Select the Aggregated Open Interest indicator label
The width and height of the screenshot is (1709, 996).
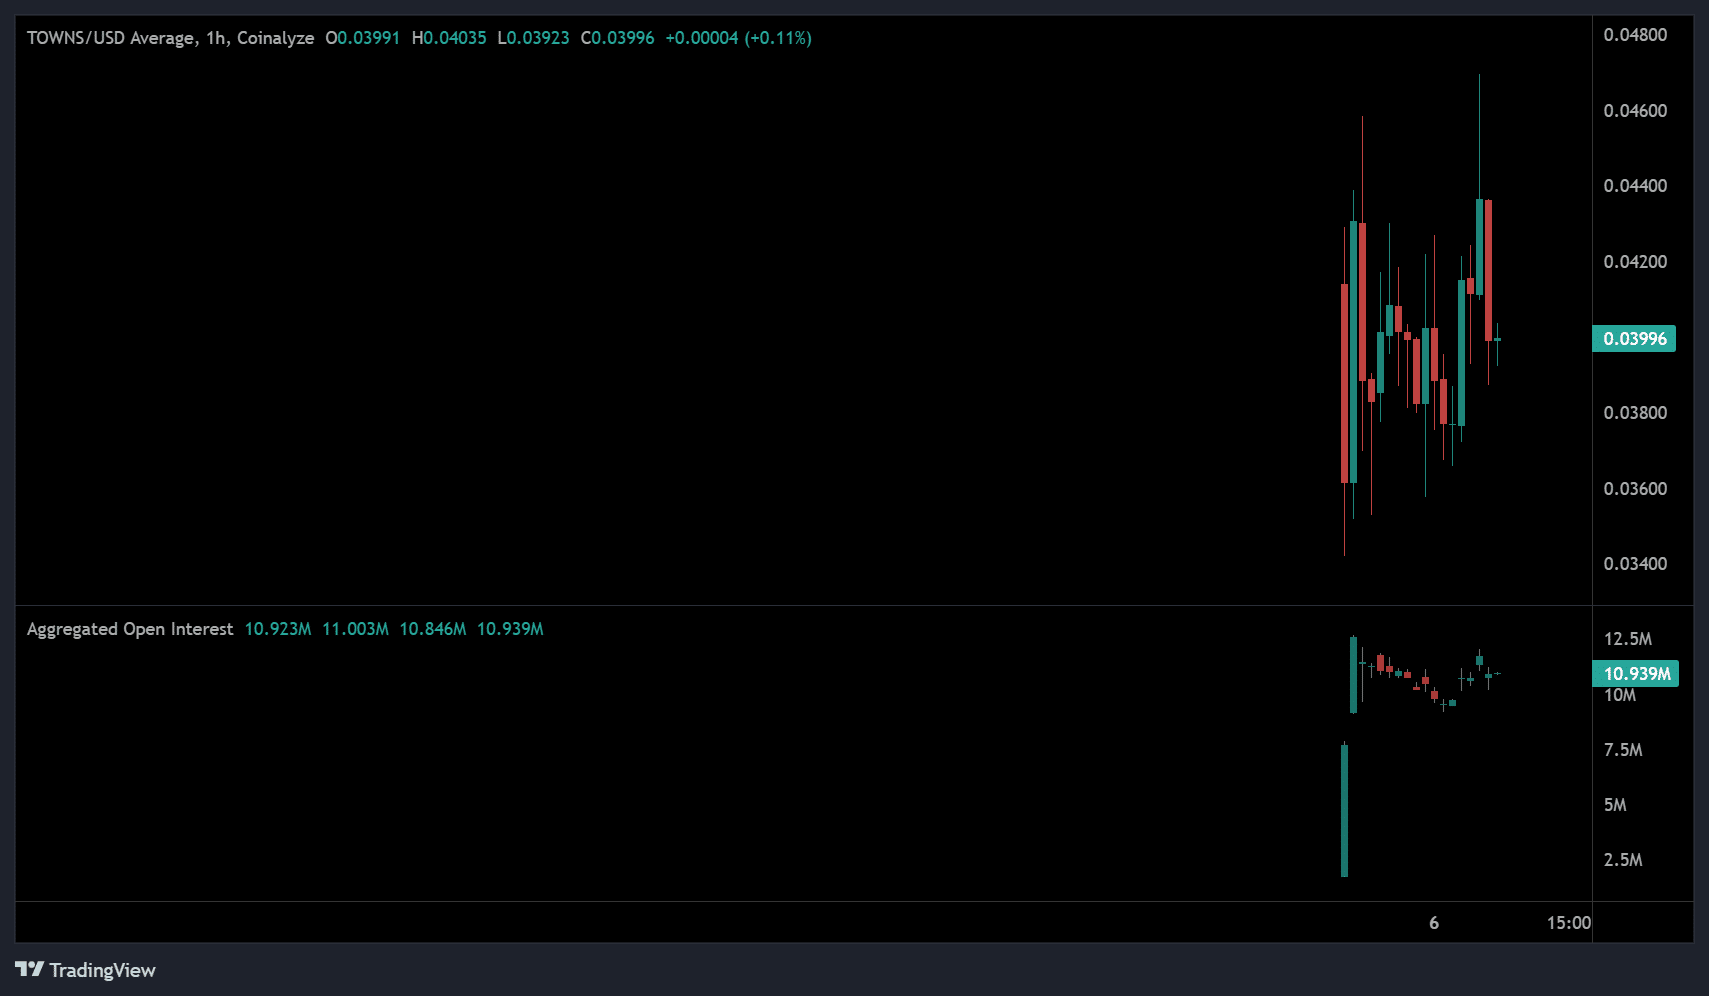click(x=130, y=629)
